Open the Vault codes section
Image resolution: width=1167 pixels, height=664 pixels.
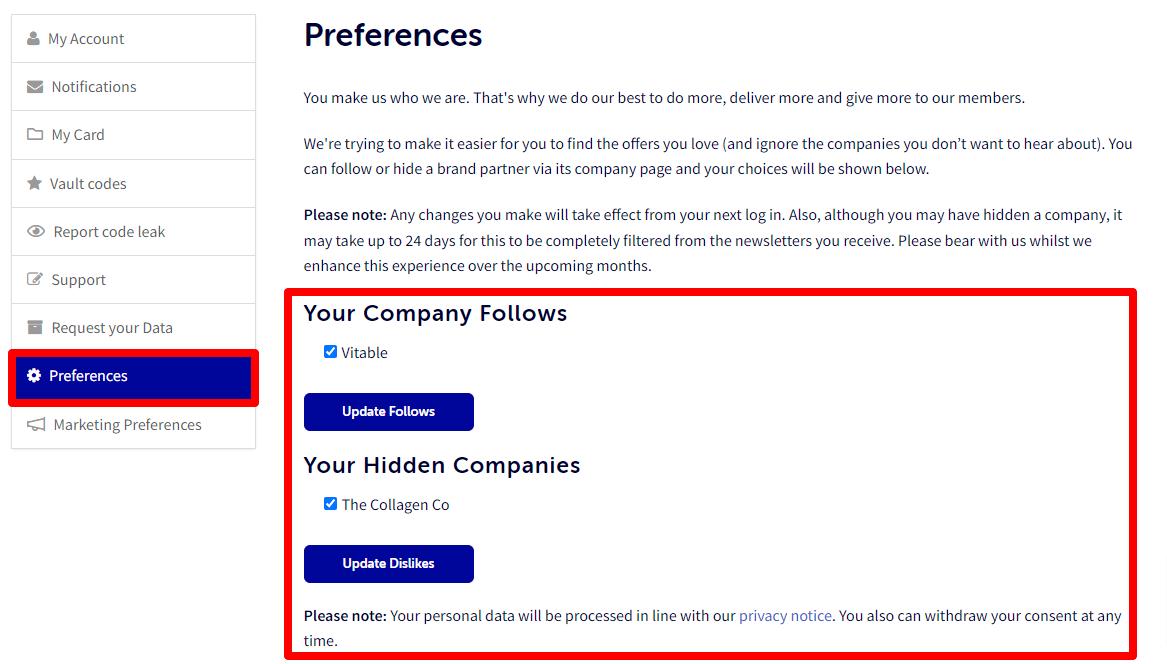88,184
